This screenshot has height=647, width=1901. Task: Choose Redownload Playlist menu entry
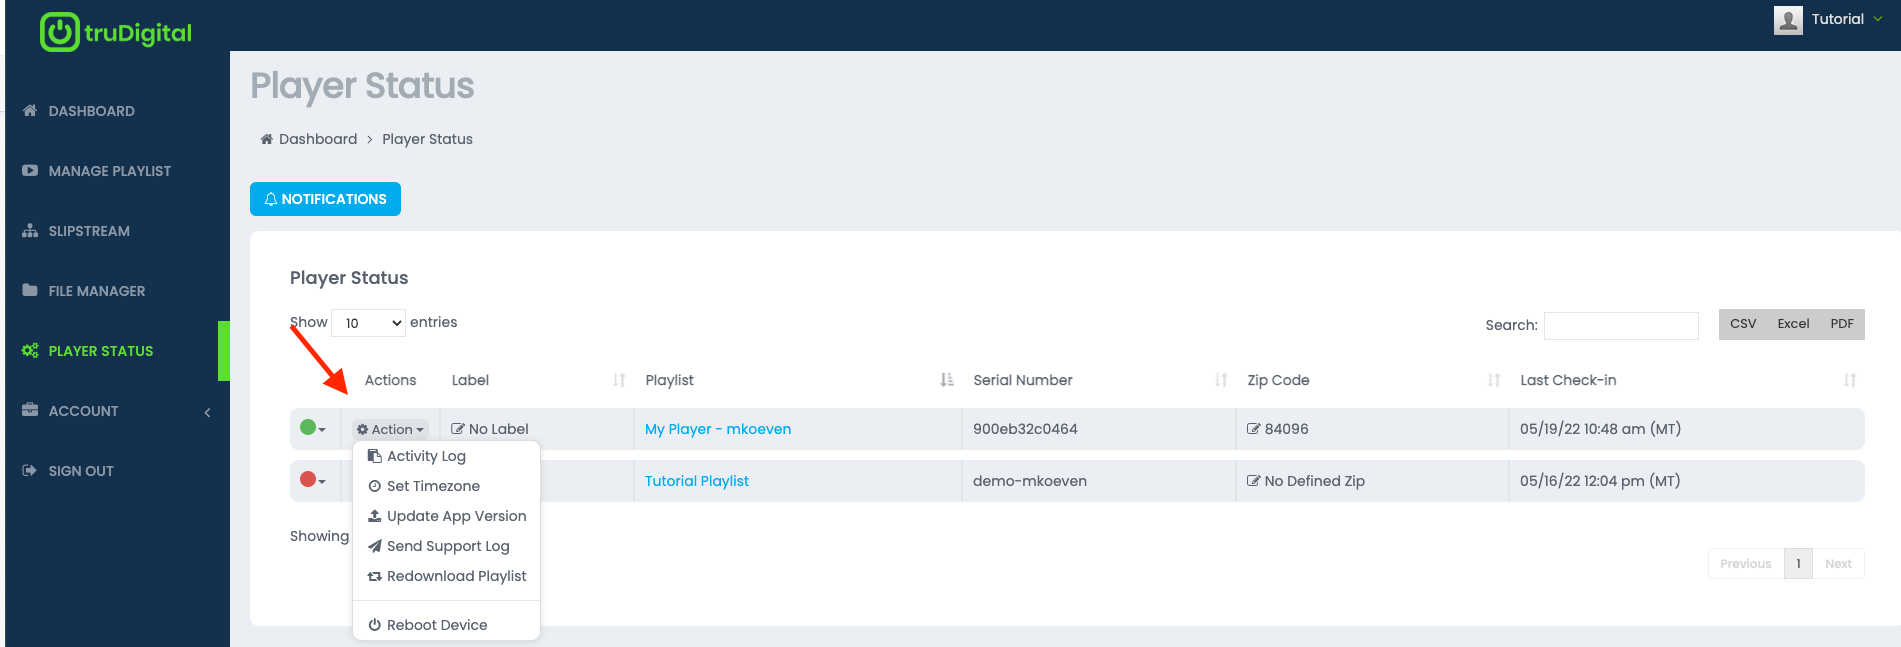446,576
